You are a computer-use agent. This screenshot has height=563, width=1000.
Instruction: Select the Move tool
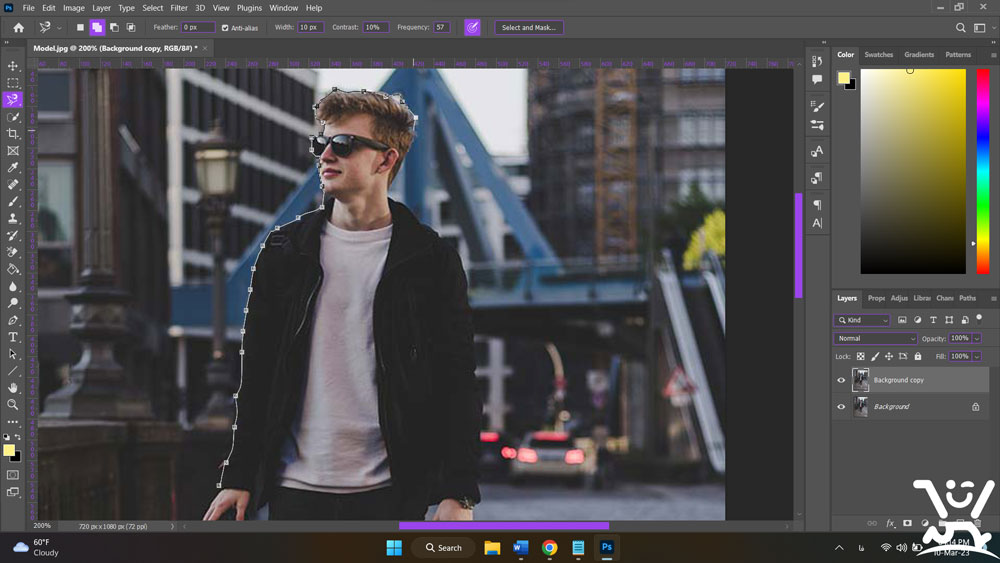[13, 66]
